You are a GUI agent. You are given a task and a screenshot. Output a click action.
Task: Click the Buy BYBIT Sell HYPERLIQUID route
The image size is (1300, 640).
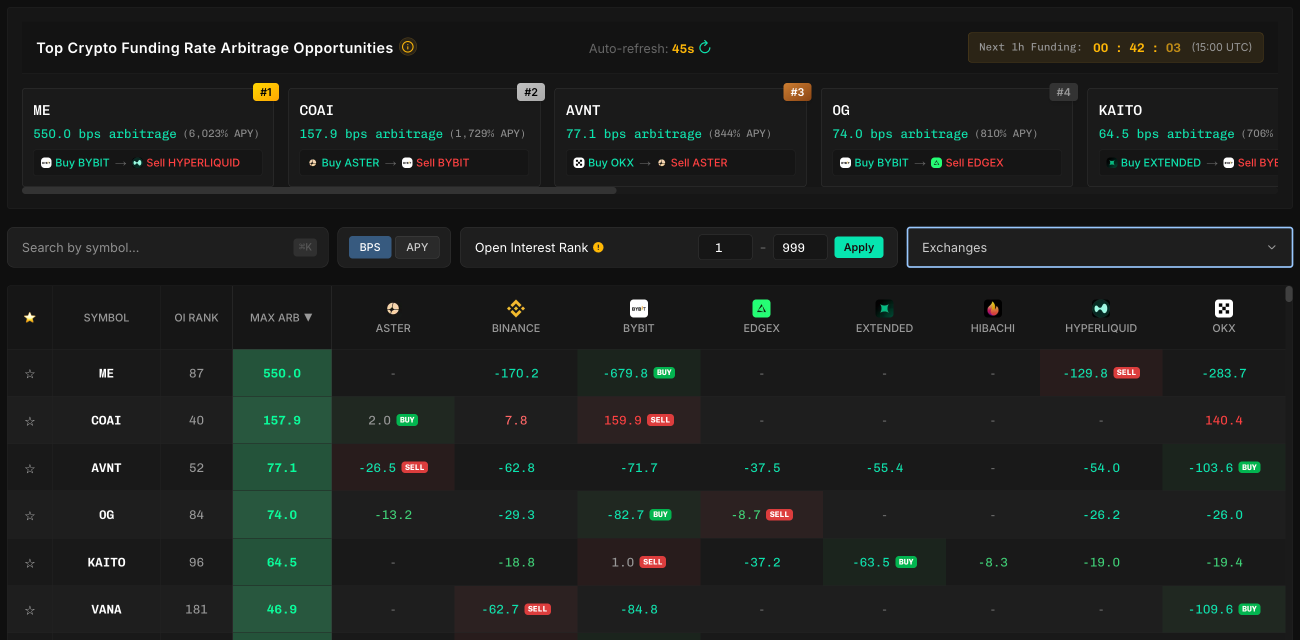(x=147, y=162)
